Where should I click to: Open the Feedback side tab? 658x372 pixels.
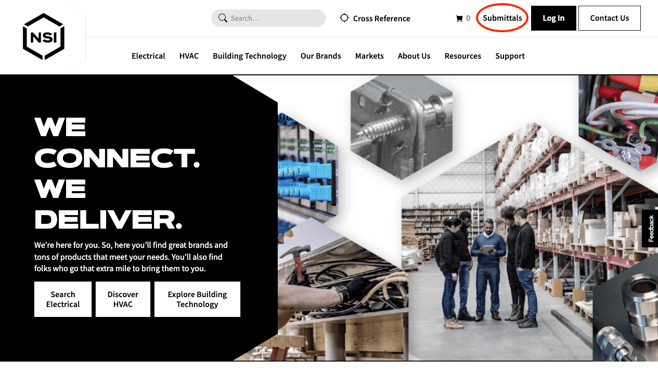(650, 228)
